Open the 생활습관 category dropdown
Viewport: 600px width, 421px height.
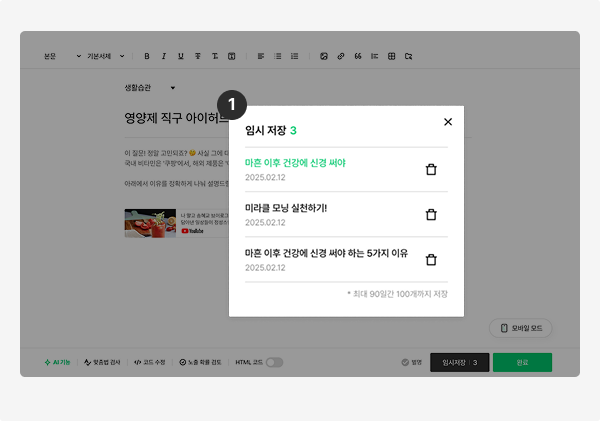coord(150,88)
